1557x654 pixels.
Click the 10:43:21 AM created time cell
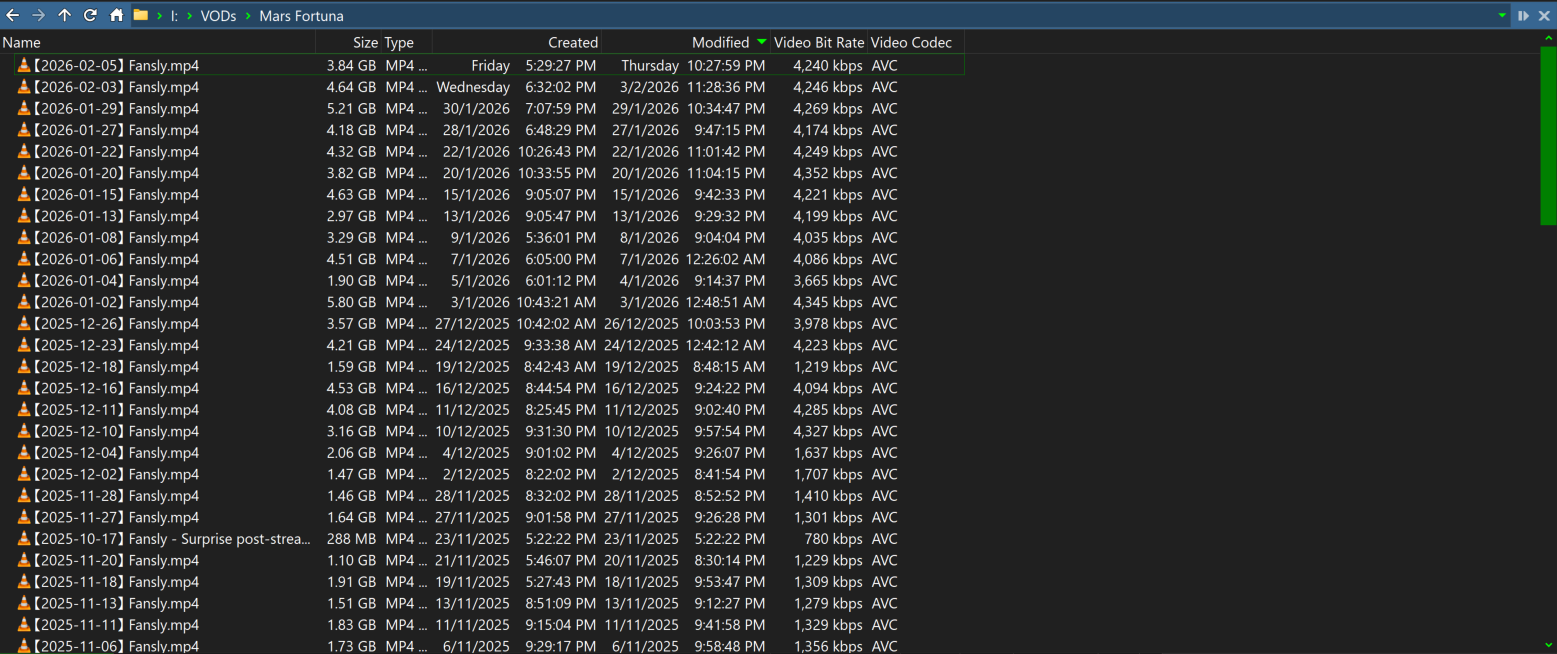(x=556, y=302)
